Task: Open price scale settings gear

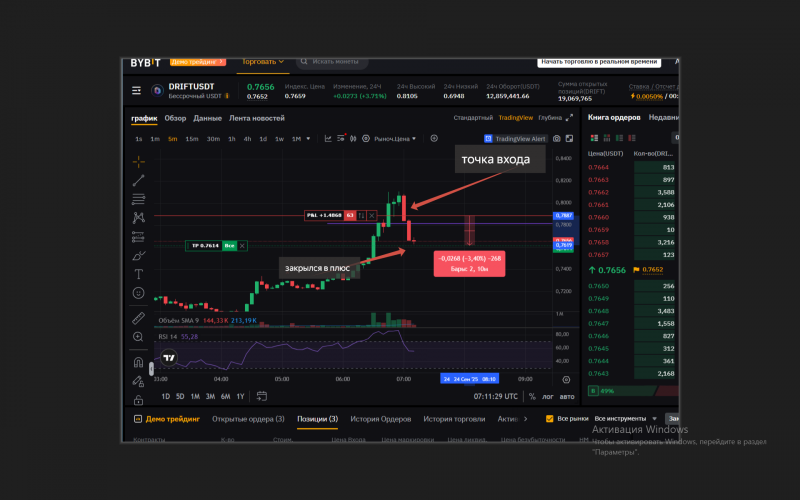Action: point(566,380)
